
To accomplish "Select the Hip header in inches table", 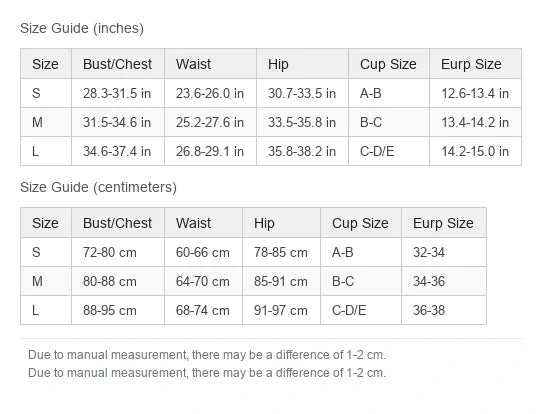I will pos(303,64).
